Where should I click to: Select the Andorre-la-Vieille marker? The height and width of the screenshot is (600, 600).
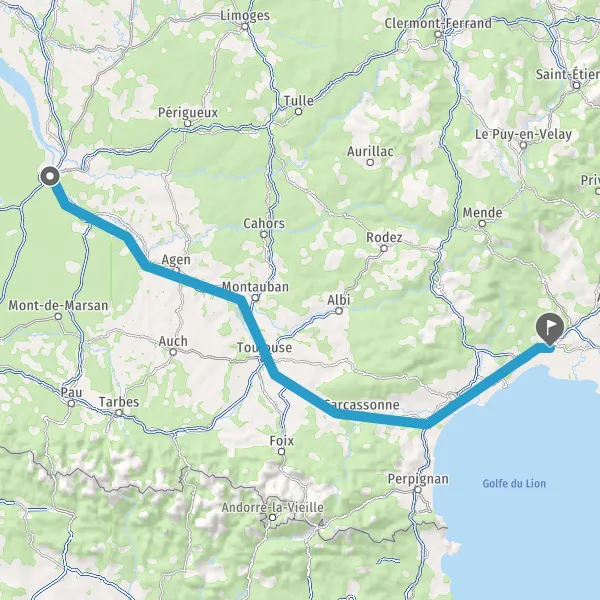coord(272,518)
